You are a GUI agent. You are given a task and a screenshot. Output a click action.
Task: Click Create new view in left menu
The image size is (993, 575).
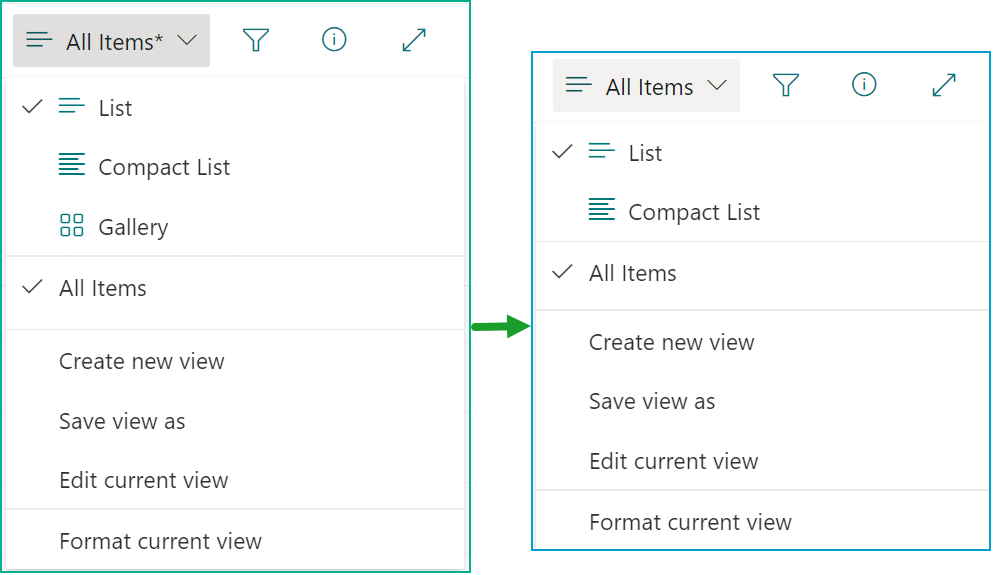235,361
